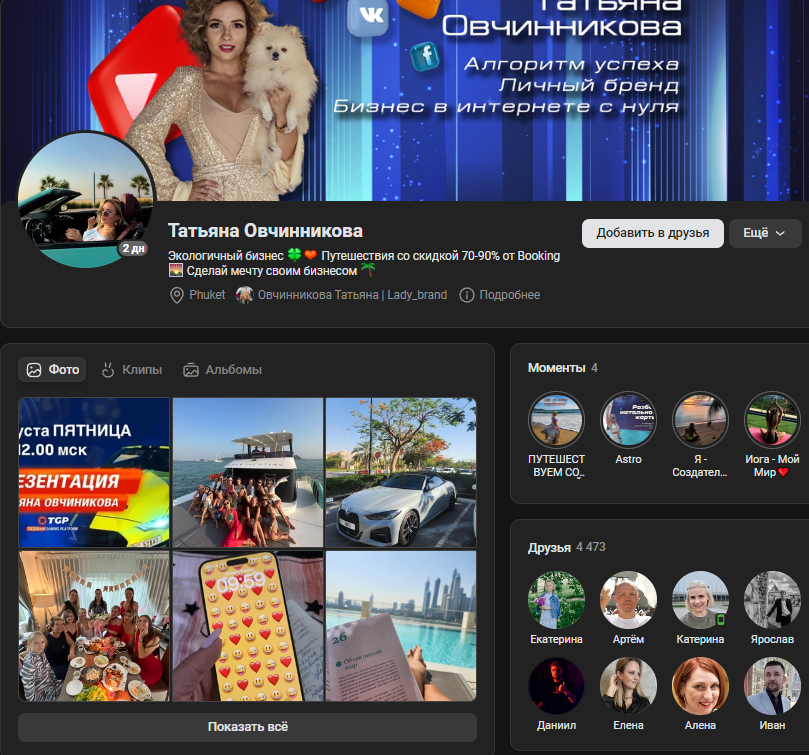Click the info icon beside Подробнее
The image size is (809, 755).
[x=467, y=295]
